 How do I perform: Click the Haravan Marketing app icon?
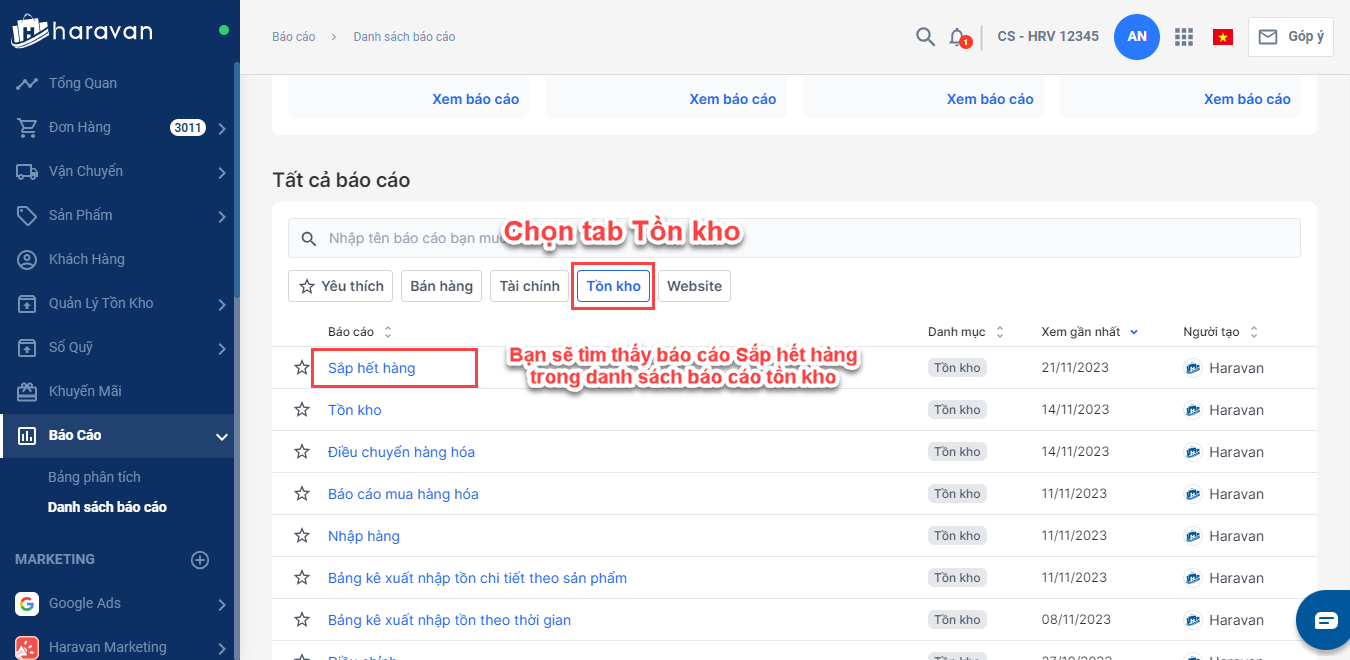tap(27, 647)
